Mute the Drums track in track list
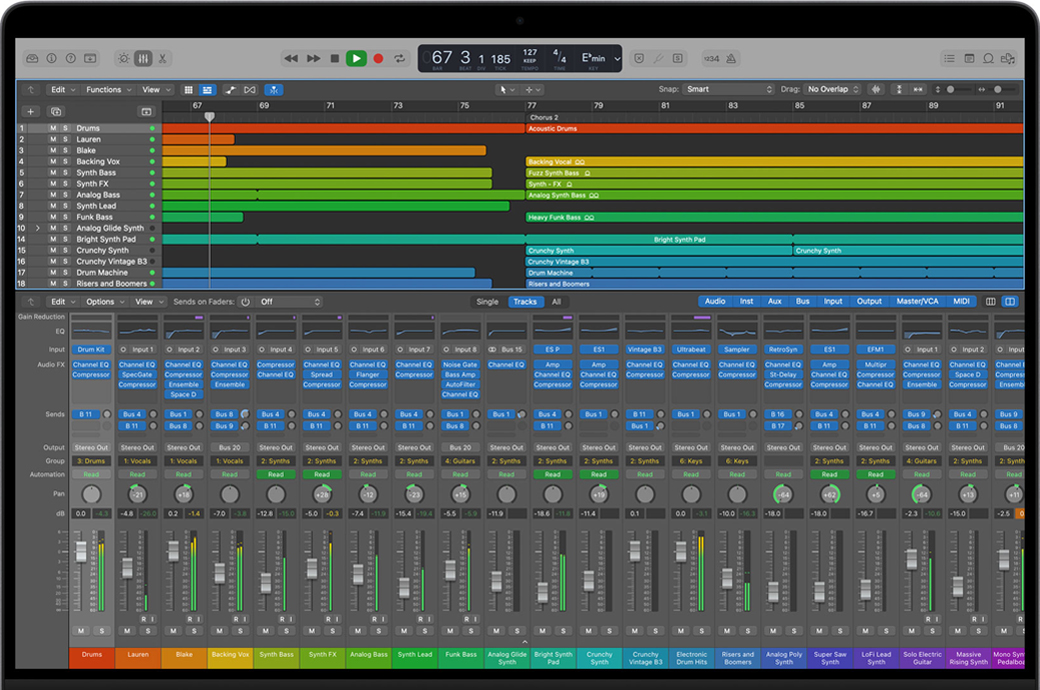 53,129
